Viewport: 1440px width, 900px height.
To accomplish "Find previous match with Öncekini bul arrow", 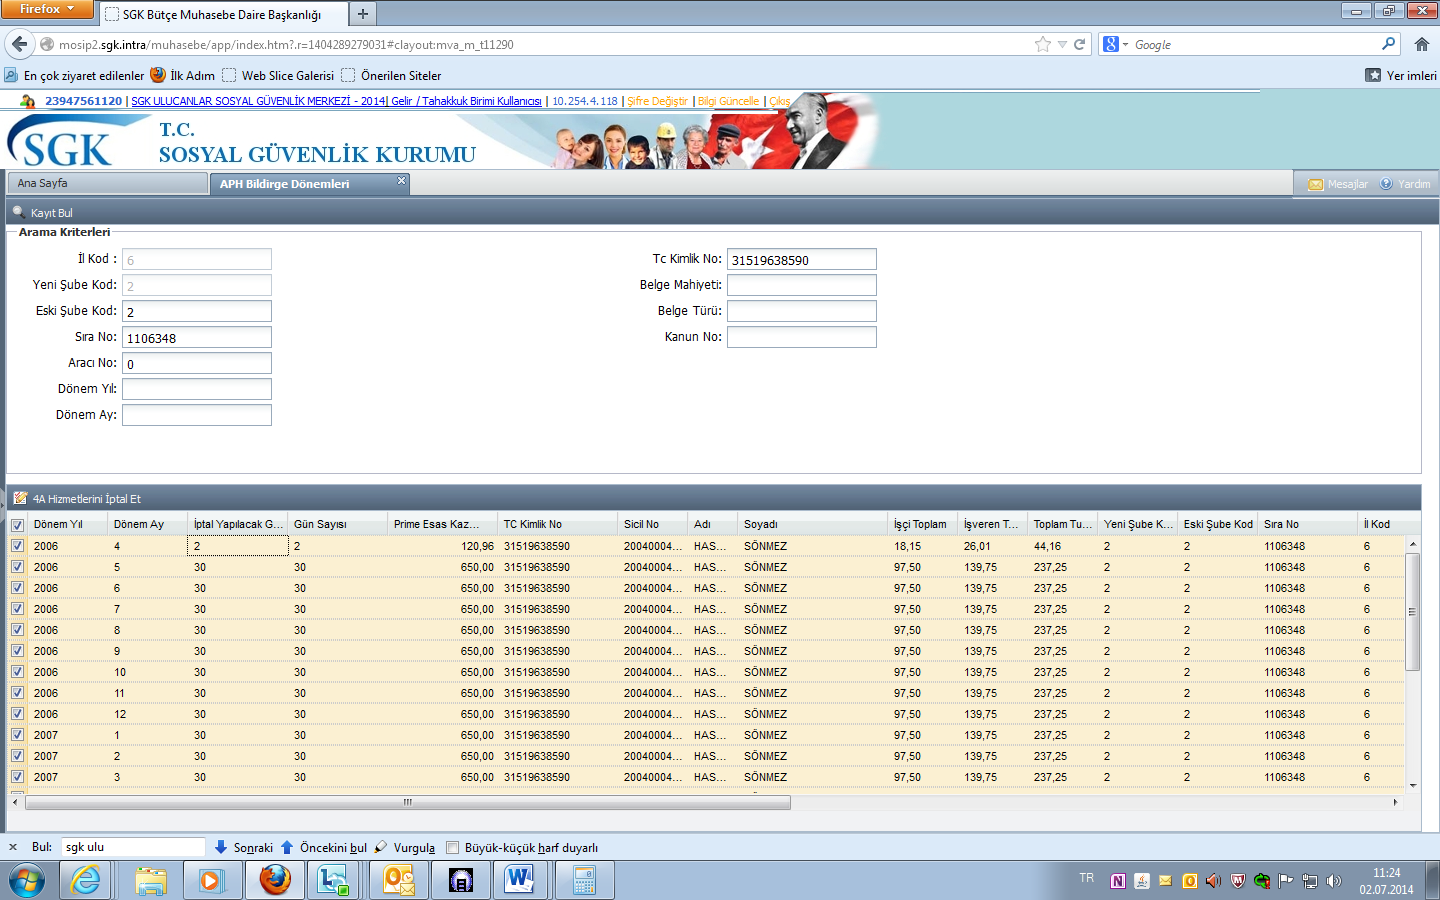I will point(287,847).
